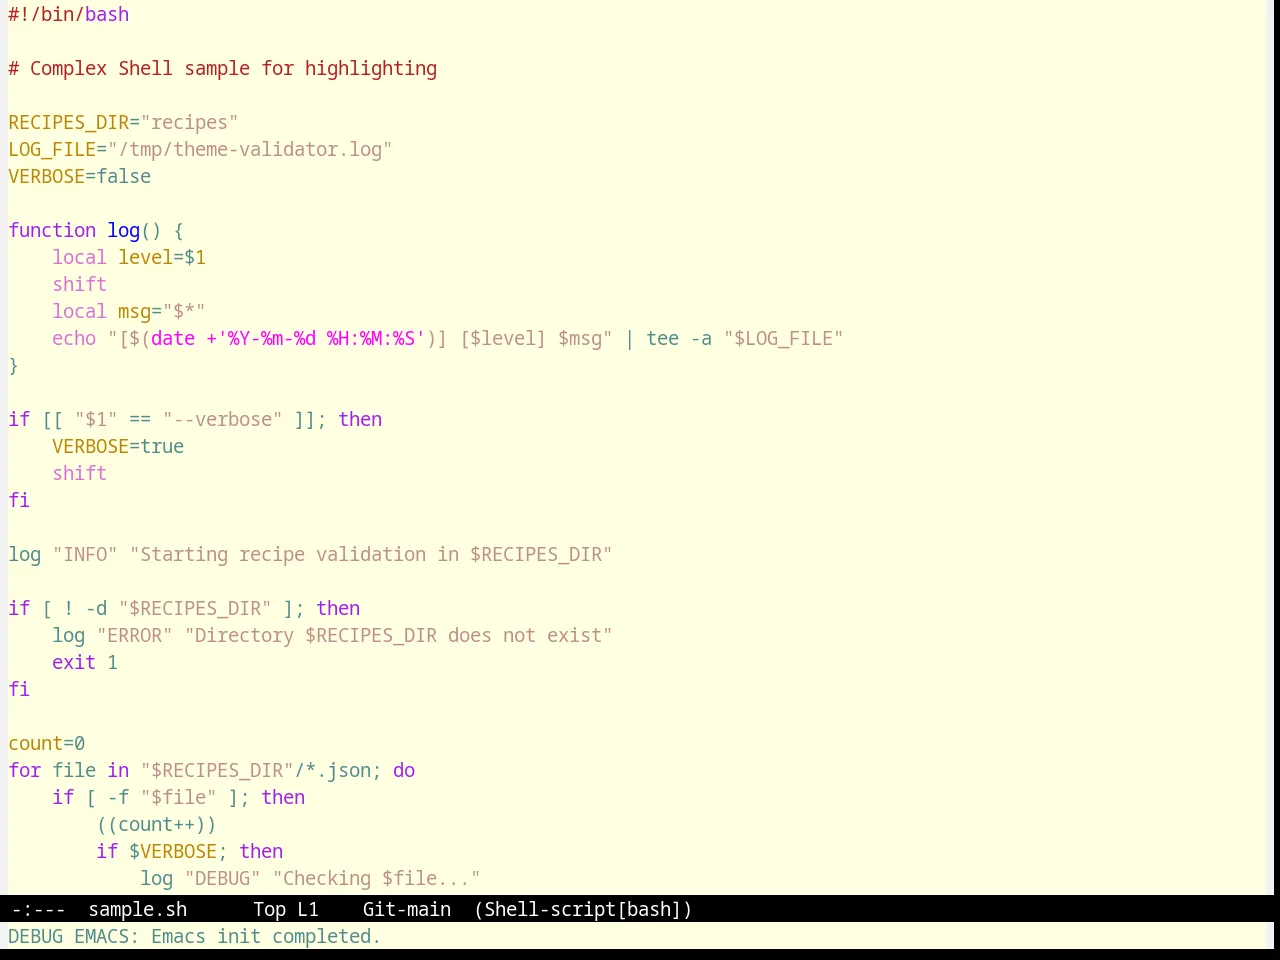Click the "DEBUG" "Checking $file..." log line
1280x960 pixels.
(310, 878)
